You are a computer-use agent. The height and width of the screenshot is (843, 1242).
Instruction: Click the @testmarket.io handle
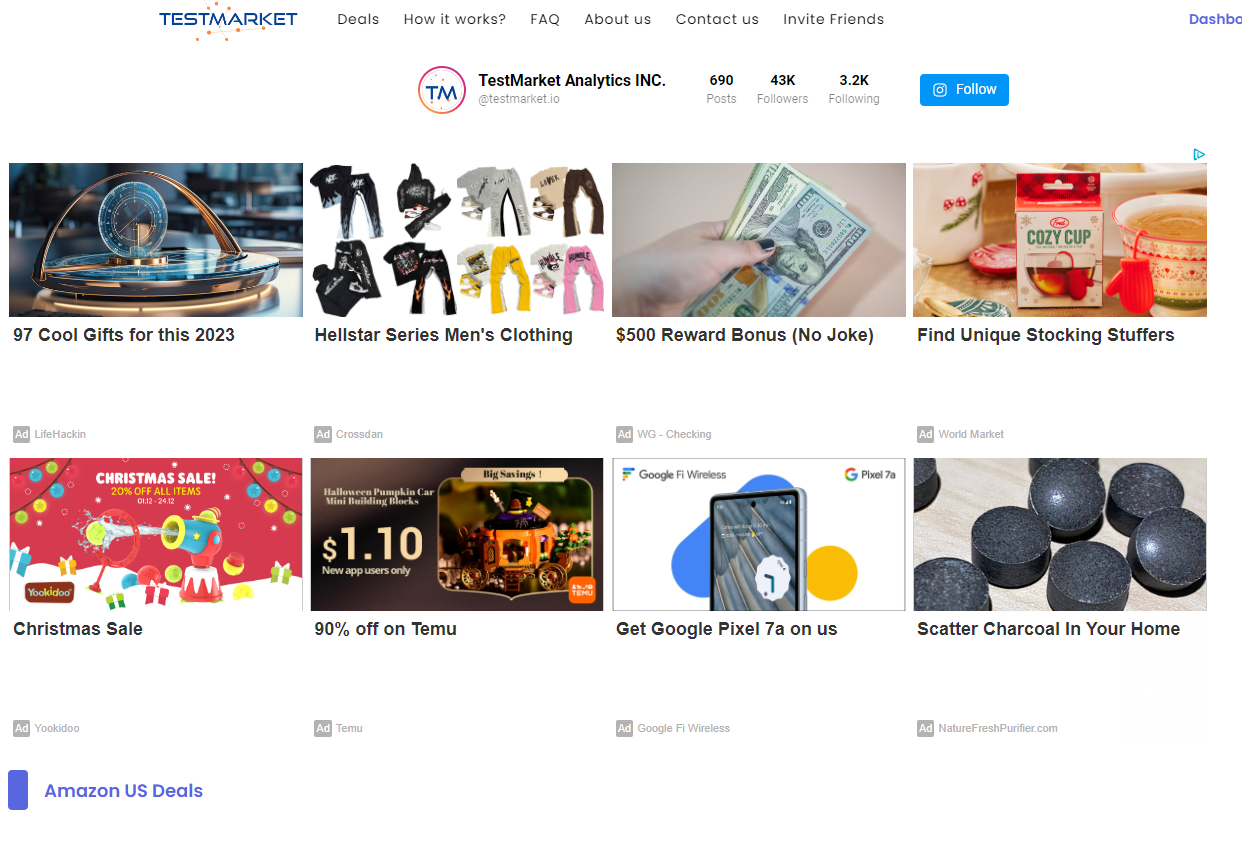(519, 99)
